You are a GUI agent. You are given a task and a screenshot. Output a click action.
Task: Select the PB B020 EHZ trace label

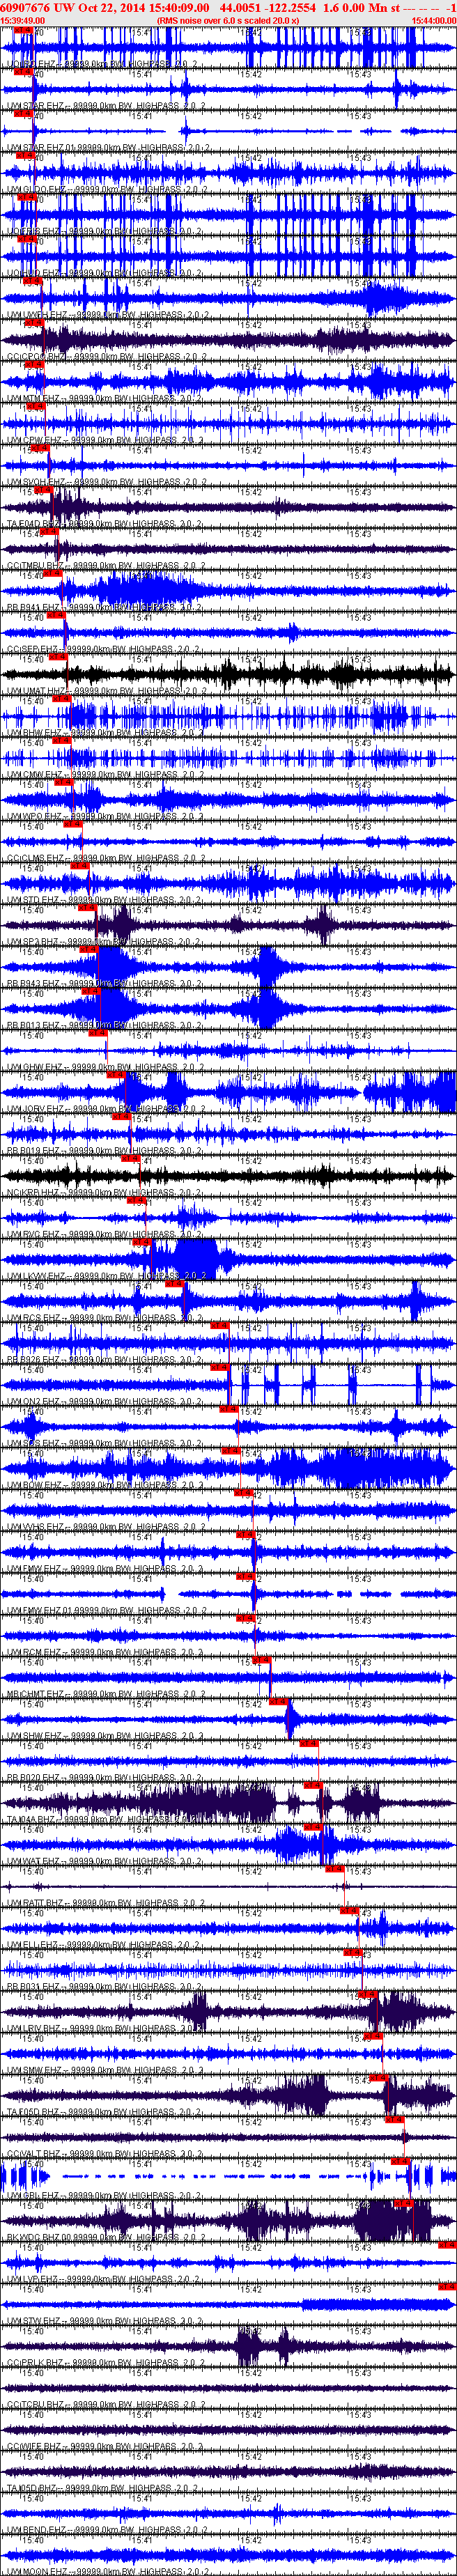[104, 1776]
